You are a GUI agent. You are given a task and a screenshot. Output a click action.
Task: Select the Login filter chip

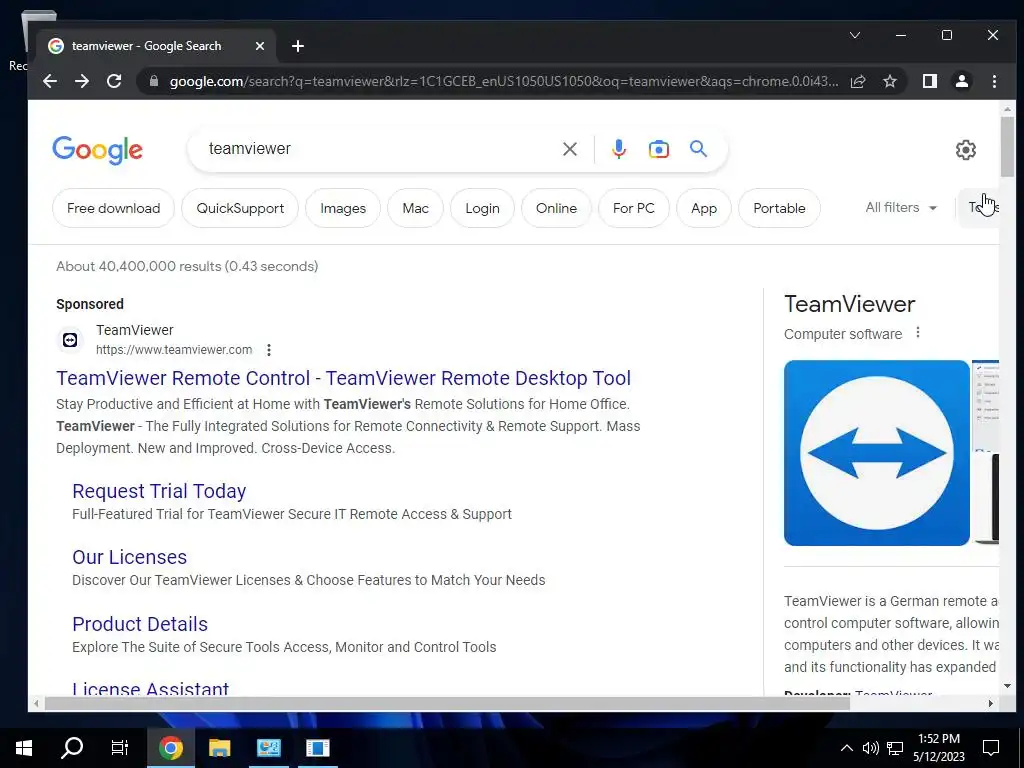[483, 208]
